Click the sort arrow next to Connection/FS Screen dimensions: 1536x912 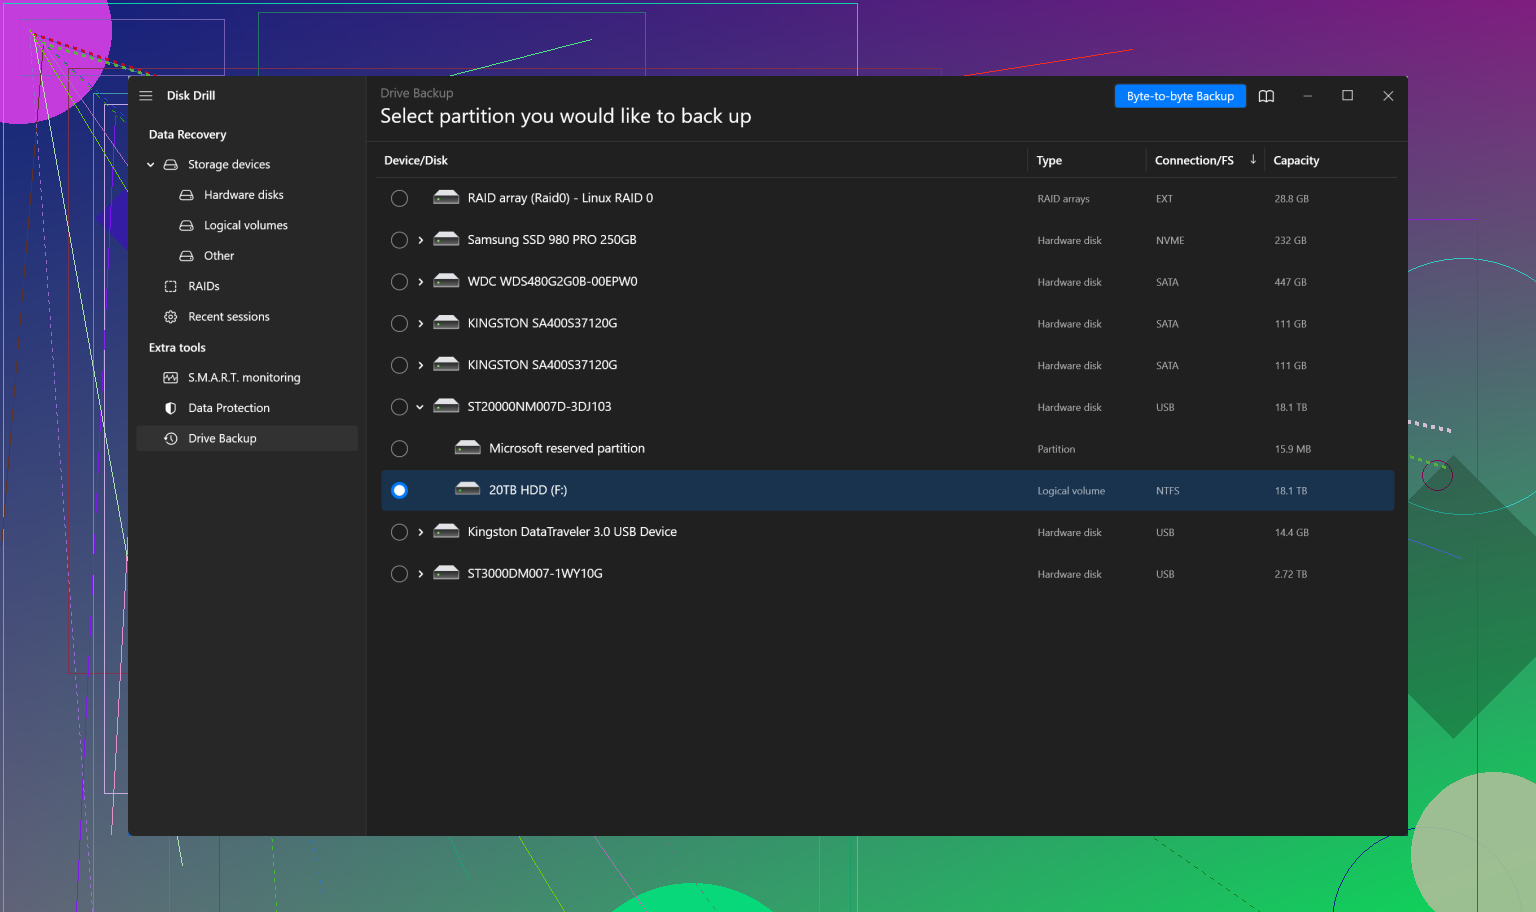point(1253,160)
